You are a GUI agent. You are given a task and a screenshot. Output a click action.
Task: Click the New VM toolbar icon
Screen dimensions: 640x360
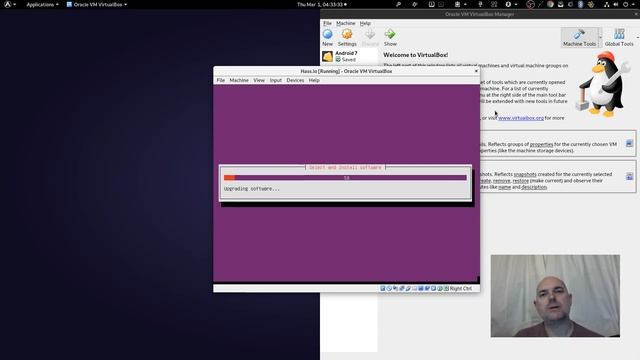[327, 38]
